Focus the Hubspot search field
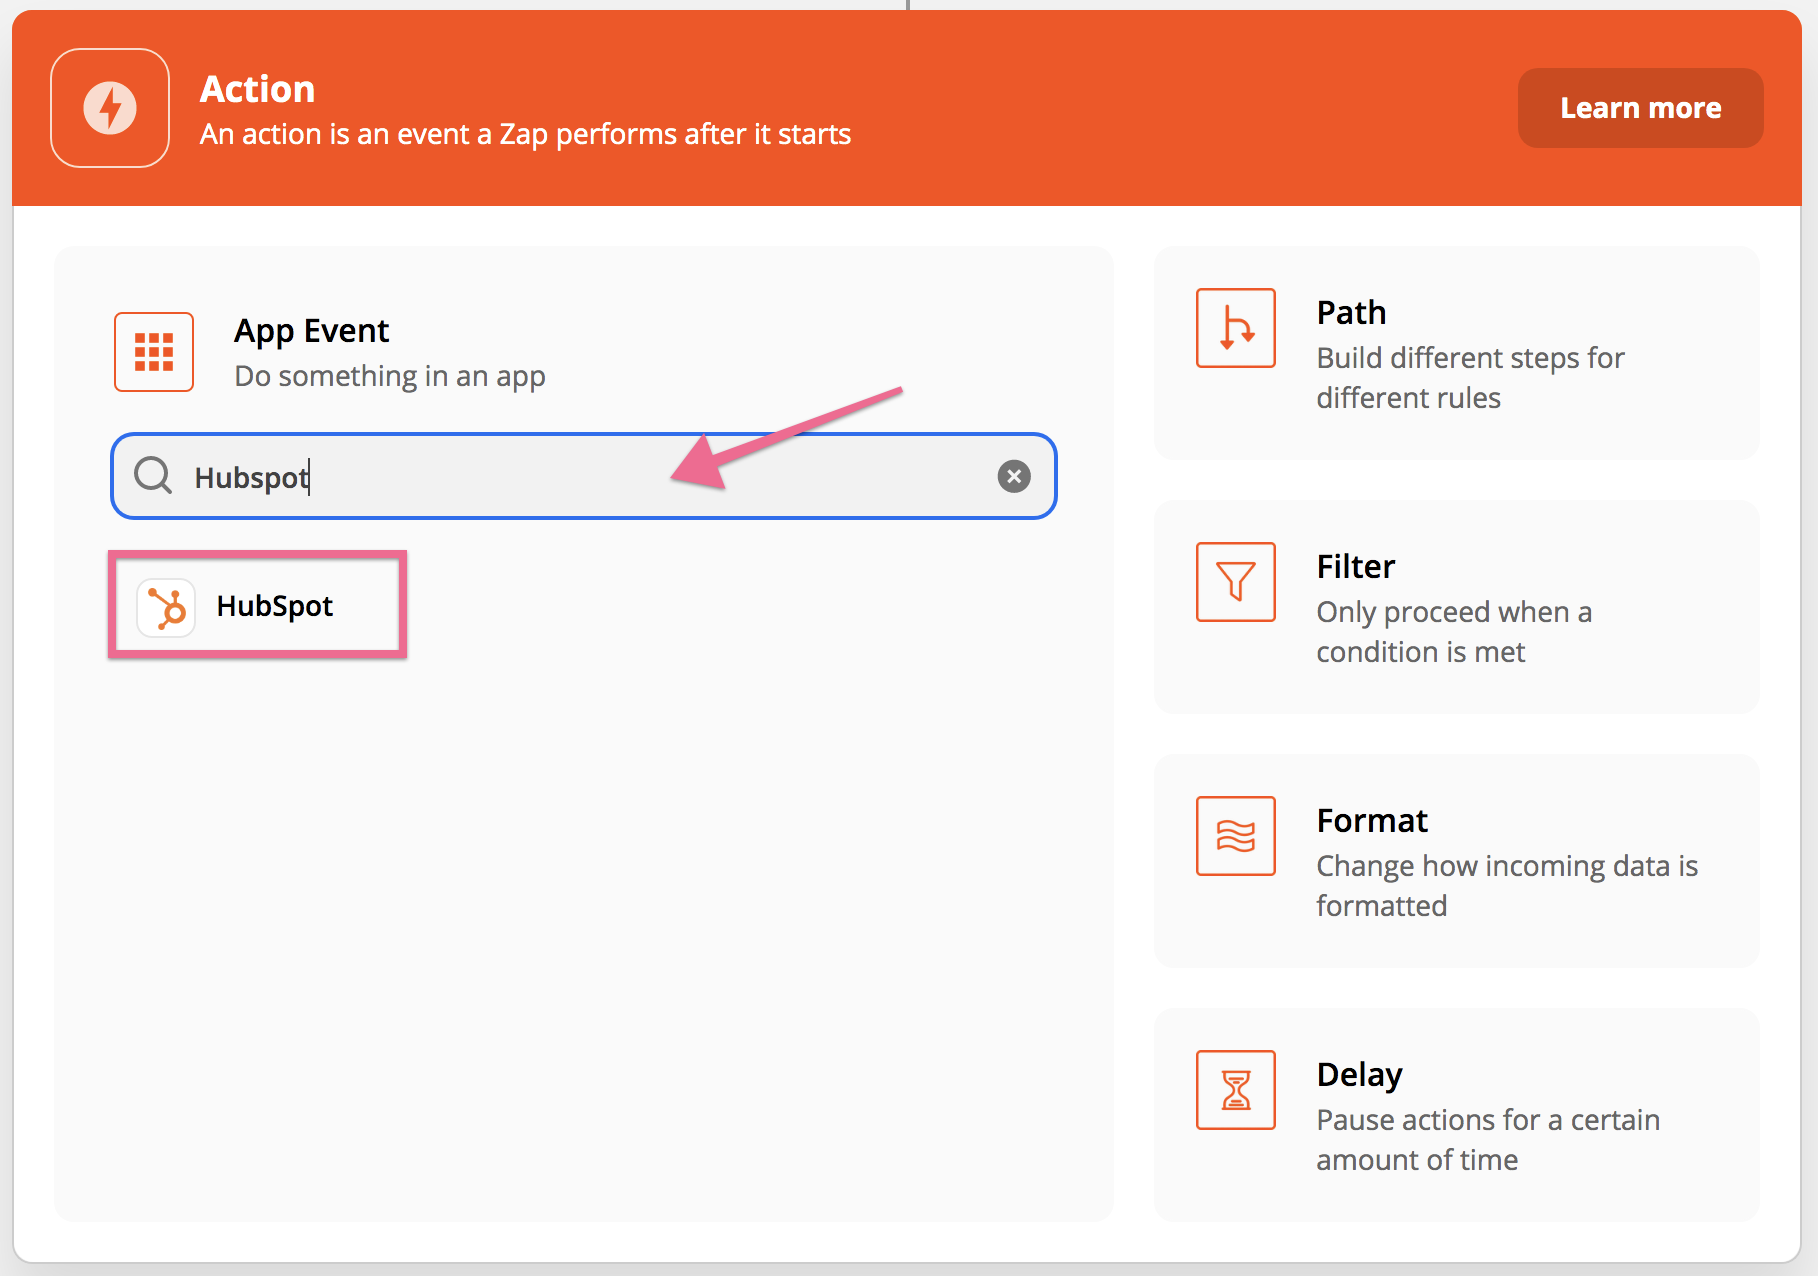 pos(584,476)
